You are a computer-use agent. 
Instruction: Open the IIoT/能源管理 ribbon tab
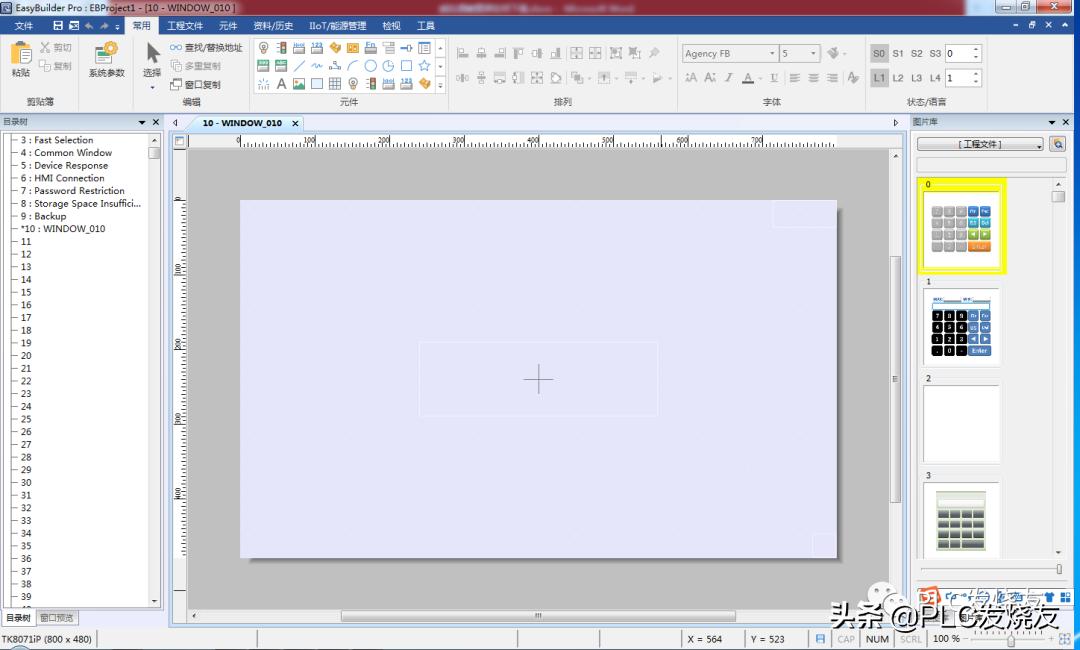point(337,26)
